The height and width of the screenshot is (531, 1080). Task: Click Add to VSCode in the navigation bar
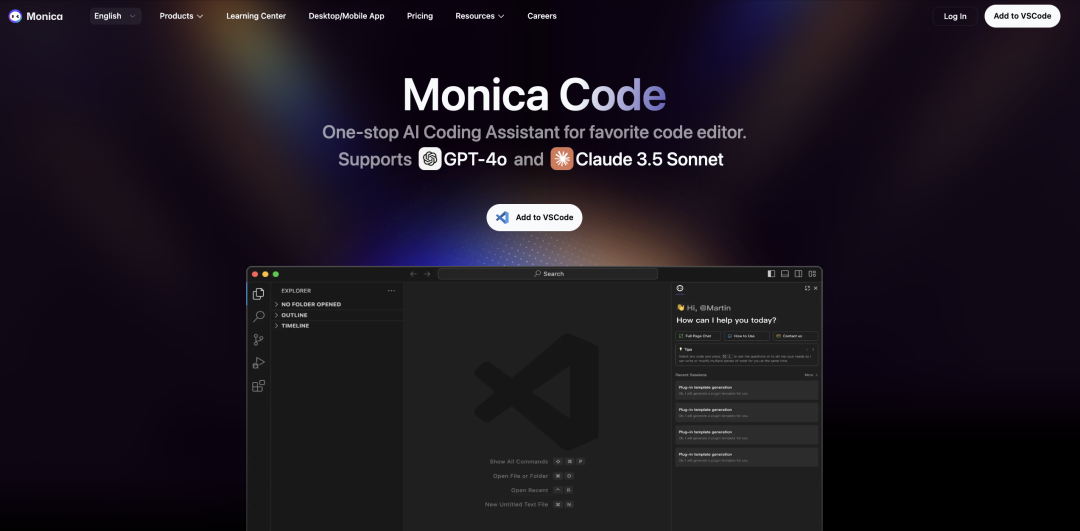[1022, 16]
